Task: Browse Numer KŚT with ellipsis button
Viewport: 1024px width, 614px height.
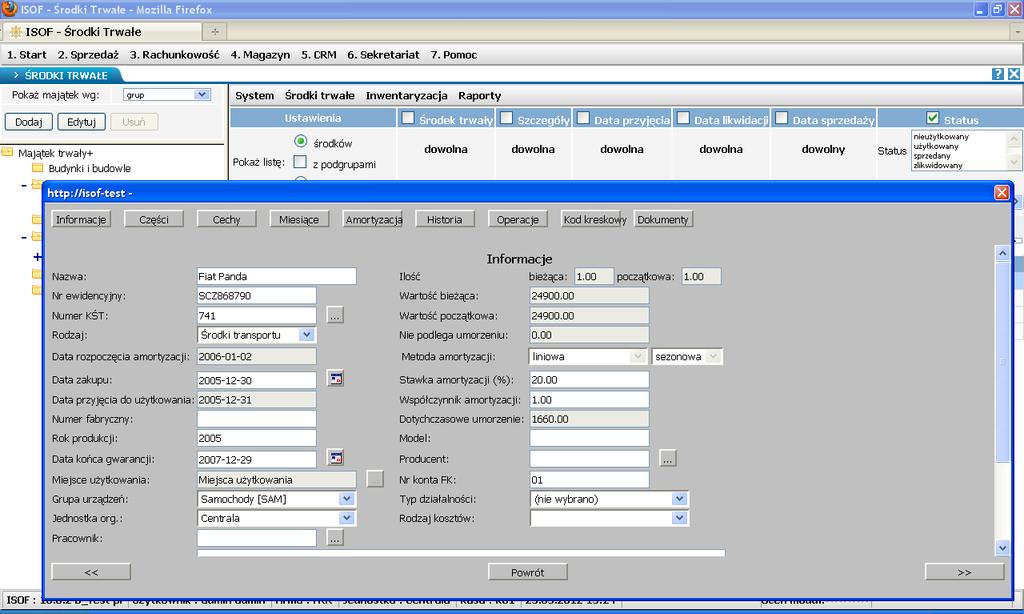Action: (x=335, y=315)
